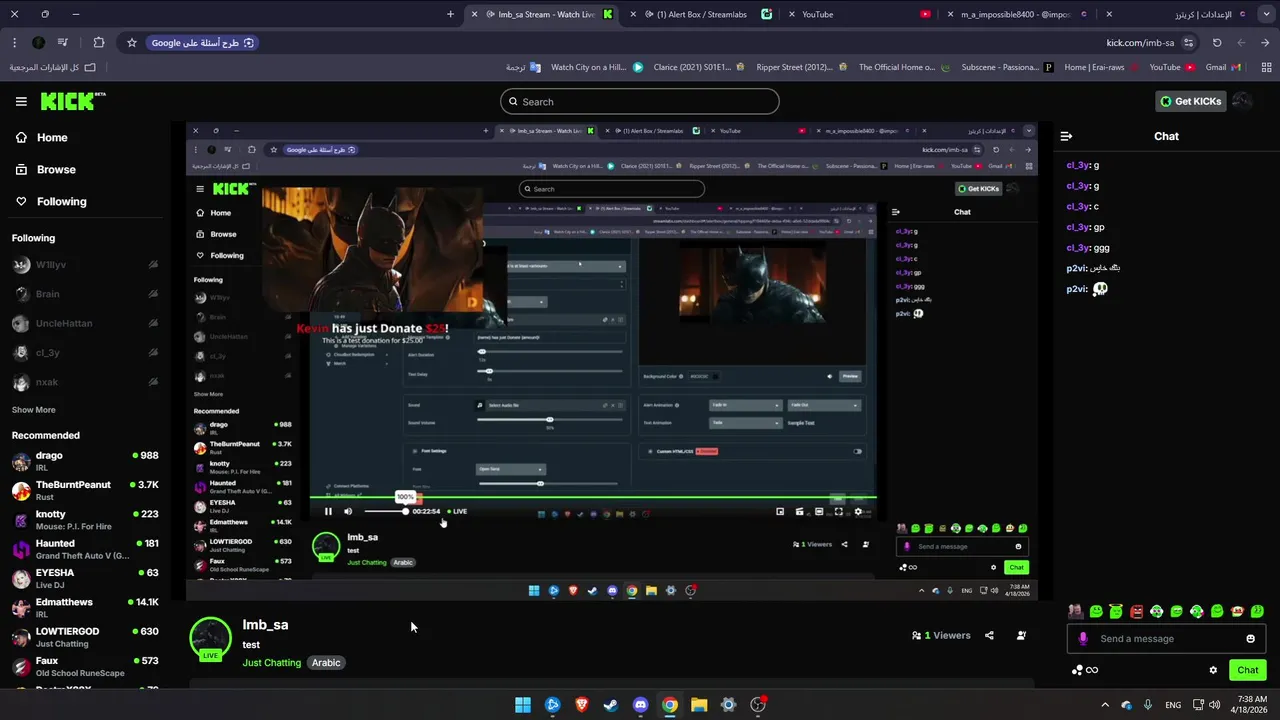The height and width of the screenshot is (720, 1280).
Task: Insert the red angry face emote
Action: (1136, 611)
